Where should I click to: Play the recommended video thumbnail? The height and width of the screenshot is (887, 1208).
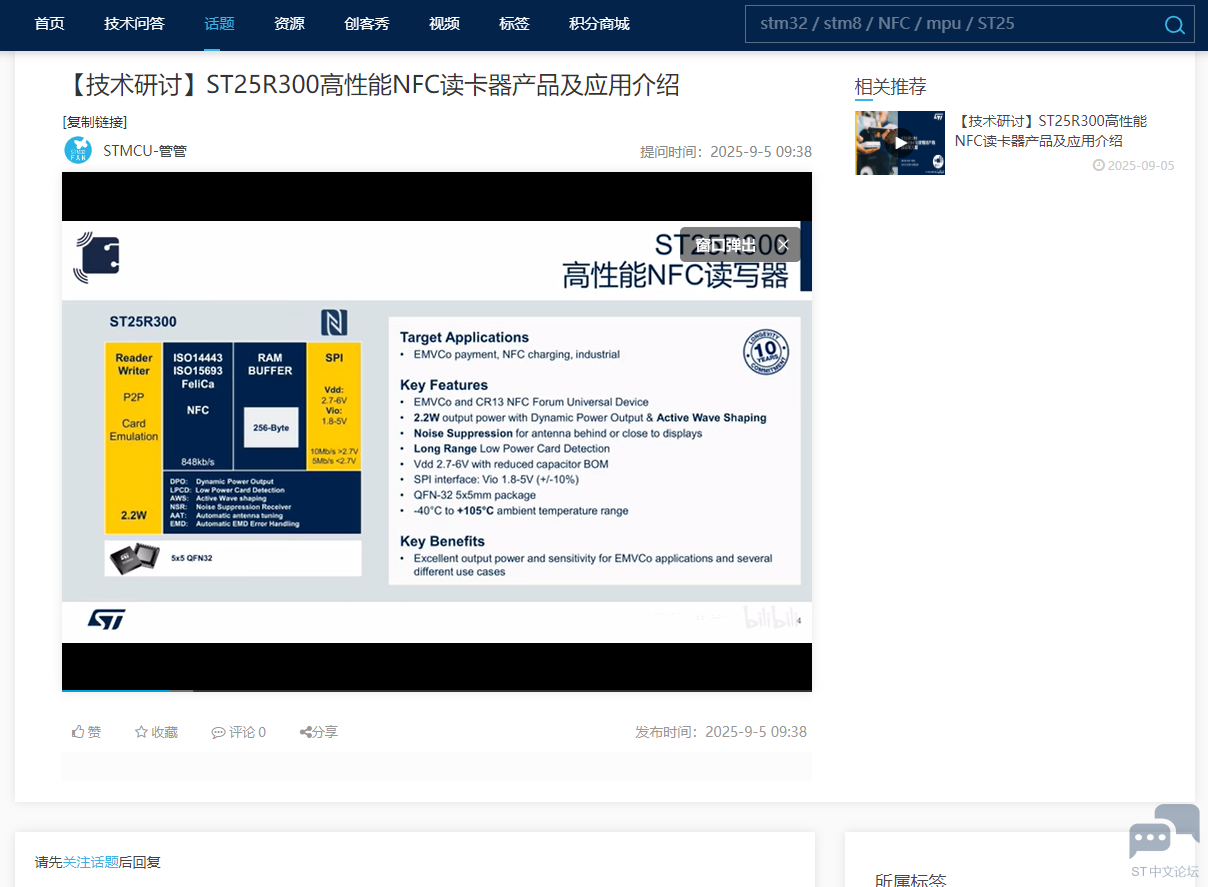pos(900,143)
